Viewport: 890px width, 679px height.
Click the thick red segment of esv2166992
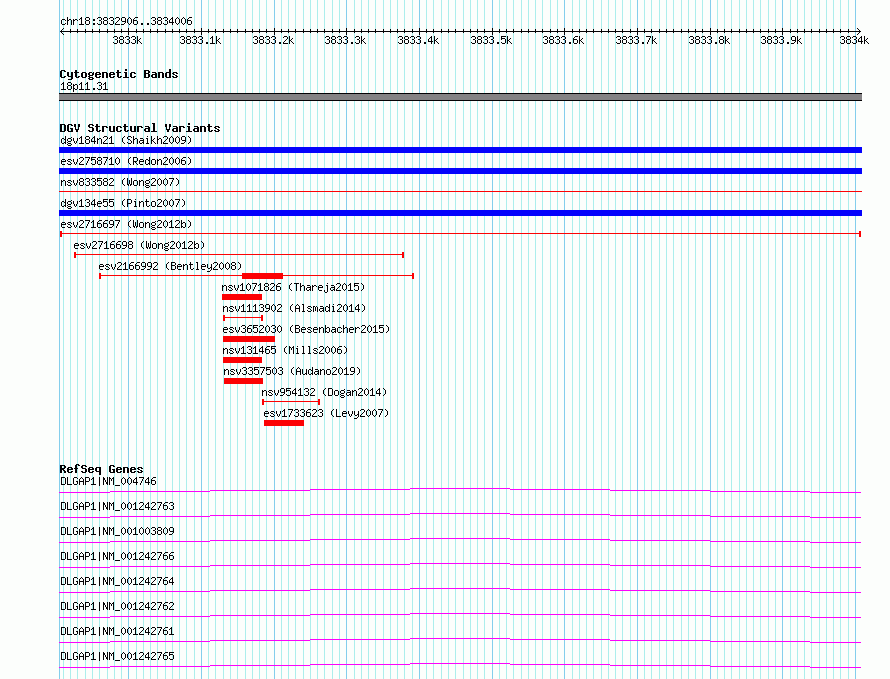point(262,276)
